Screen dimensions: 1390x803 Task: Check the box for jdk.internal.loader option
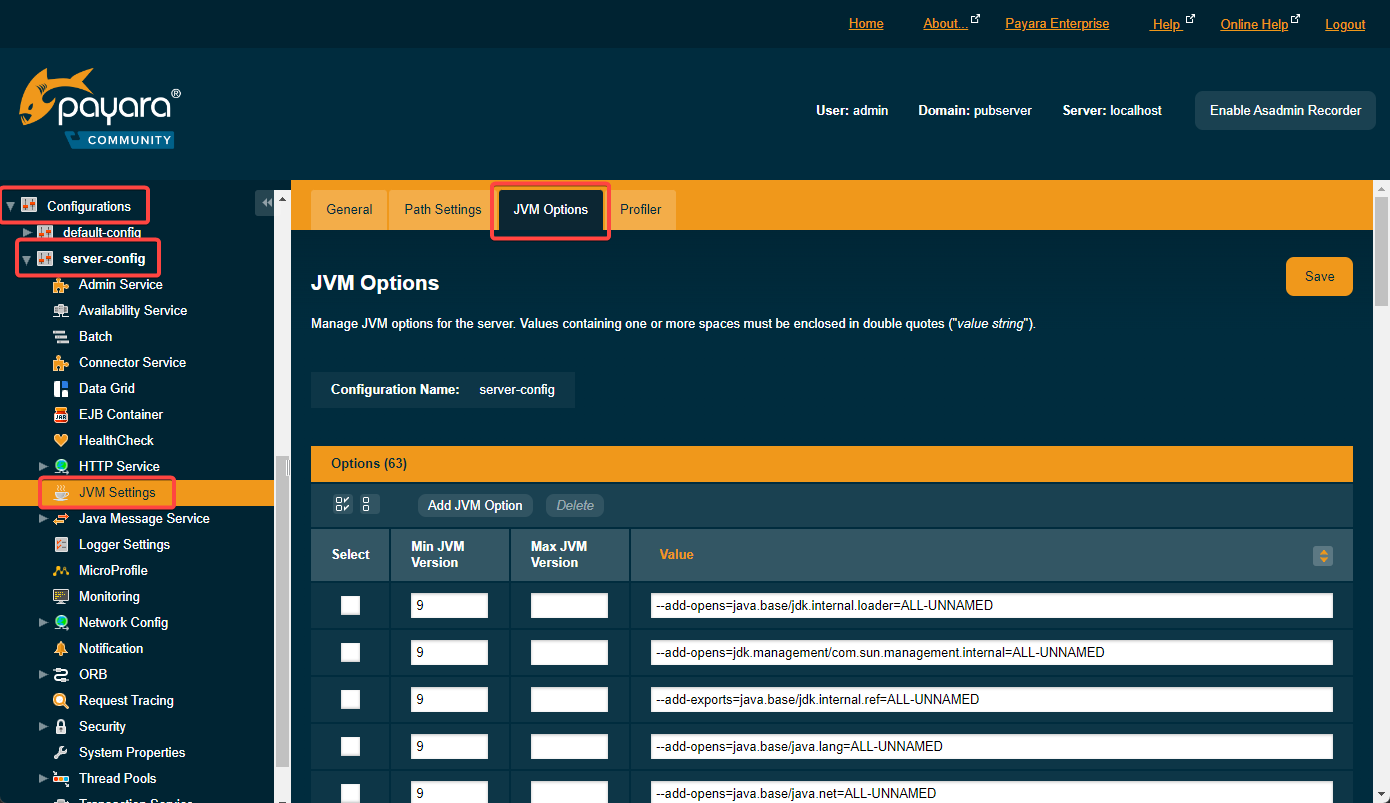point(350,605)
